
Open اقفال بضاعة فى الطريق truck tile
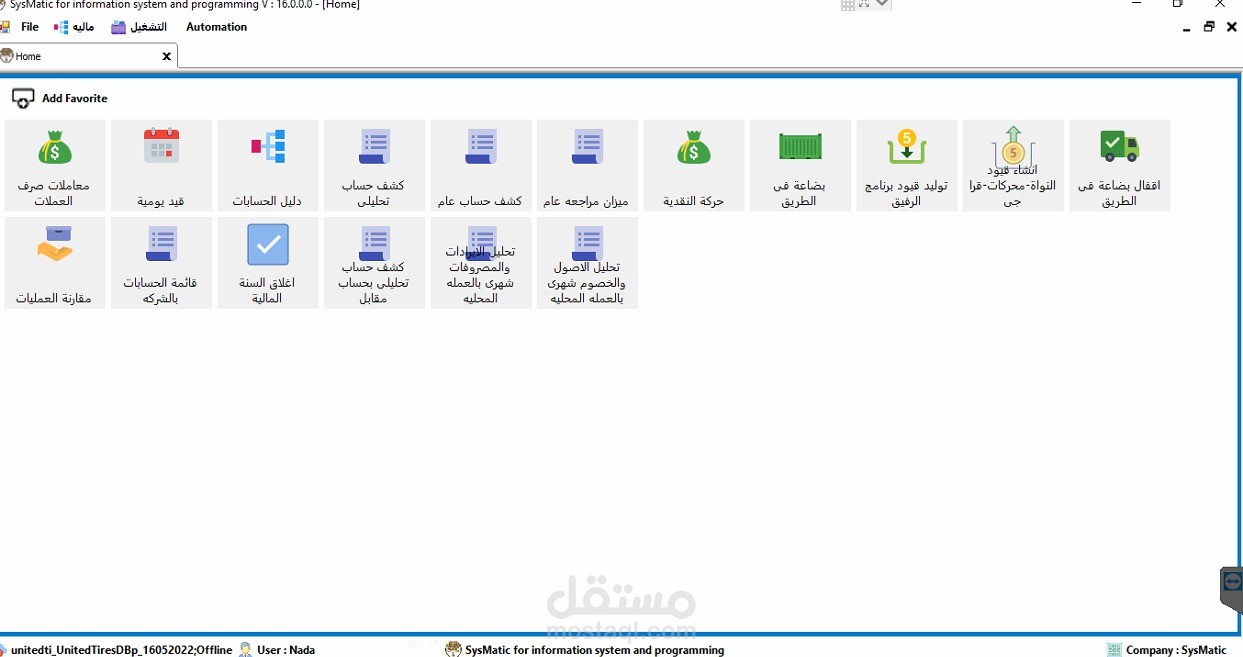pos(1120,166)
